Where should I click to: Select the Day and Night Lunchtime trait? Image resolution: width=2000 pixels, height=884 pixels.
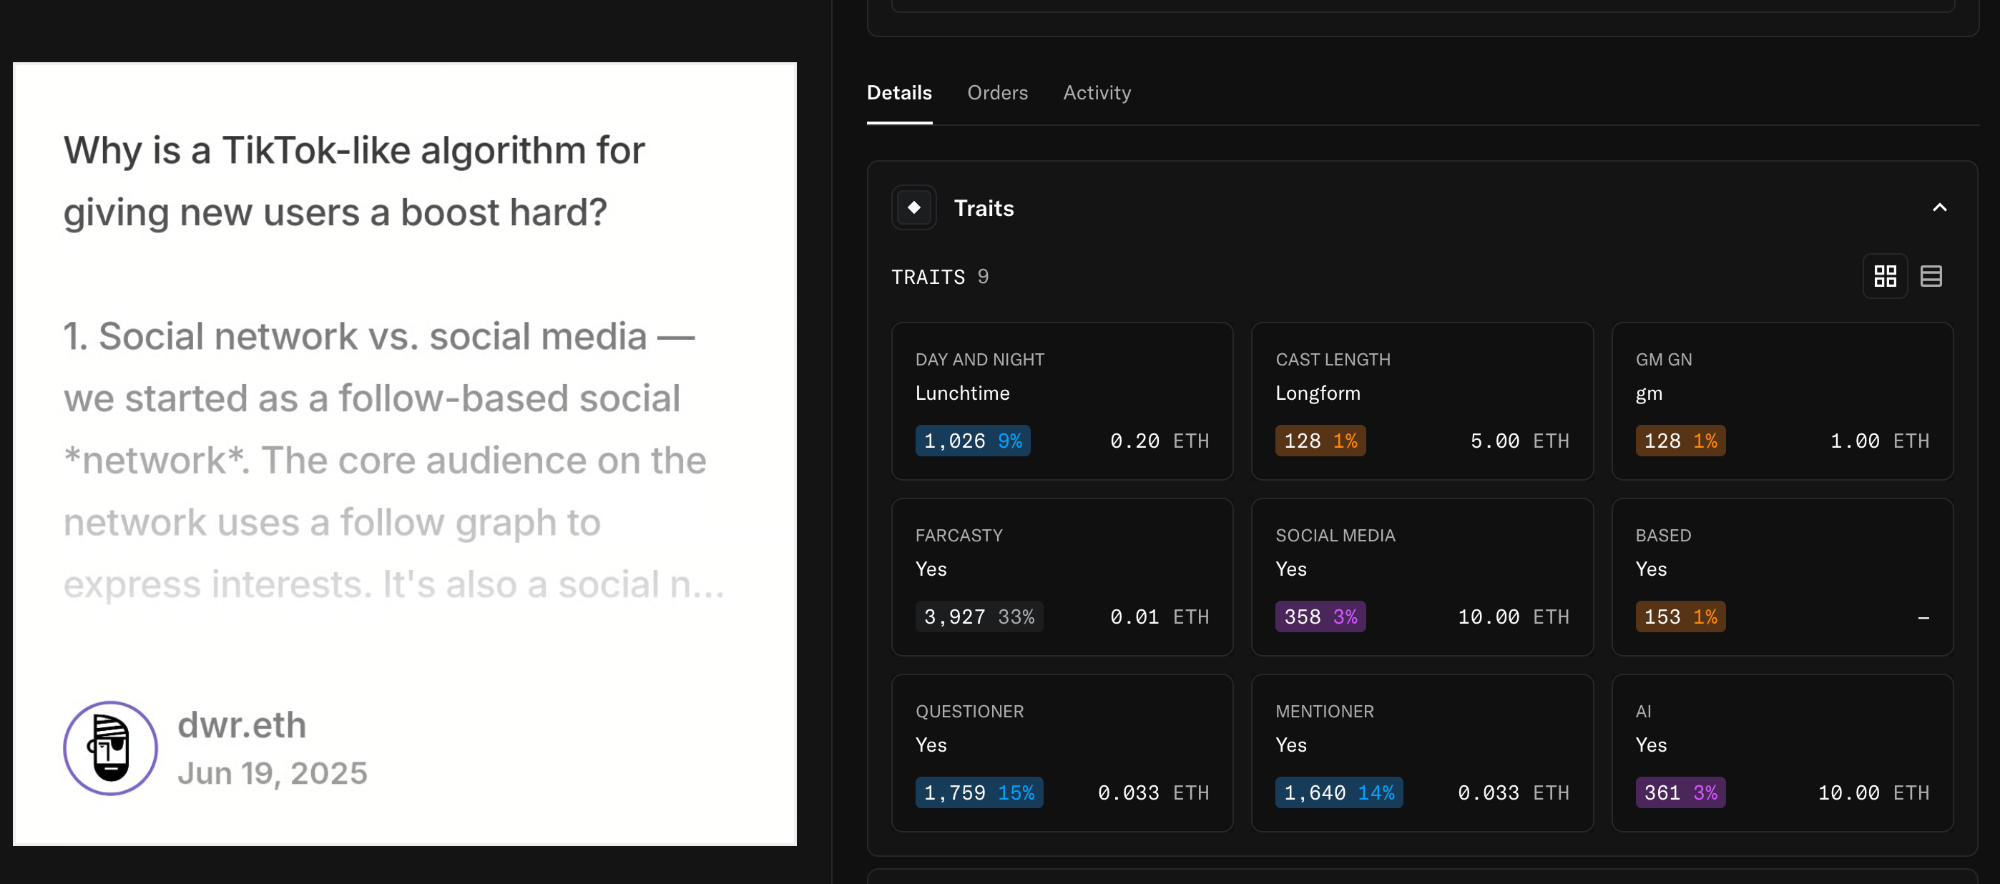coord(1062,400)
